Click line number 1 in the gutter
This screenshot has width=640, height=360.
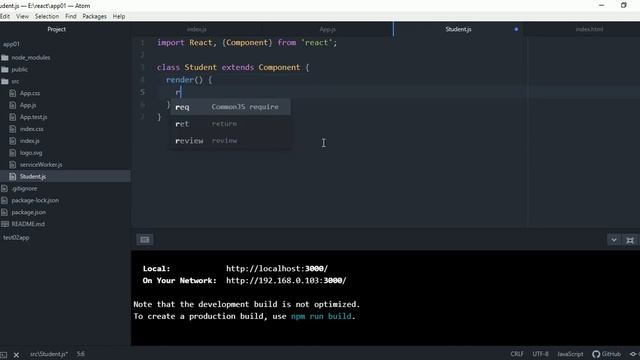point(142,43)
